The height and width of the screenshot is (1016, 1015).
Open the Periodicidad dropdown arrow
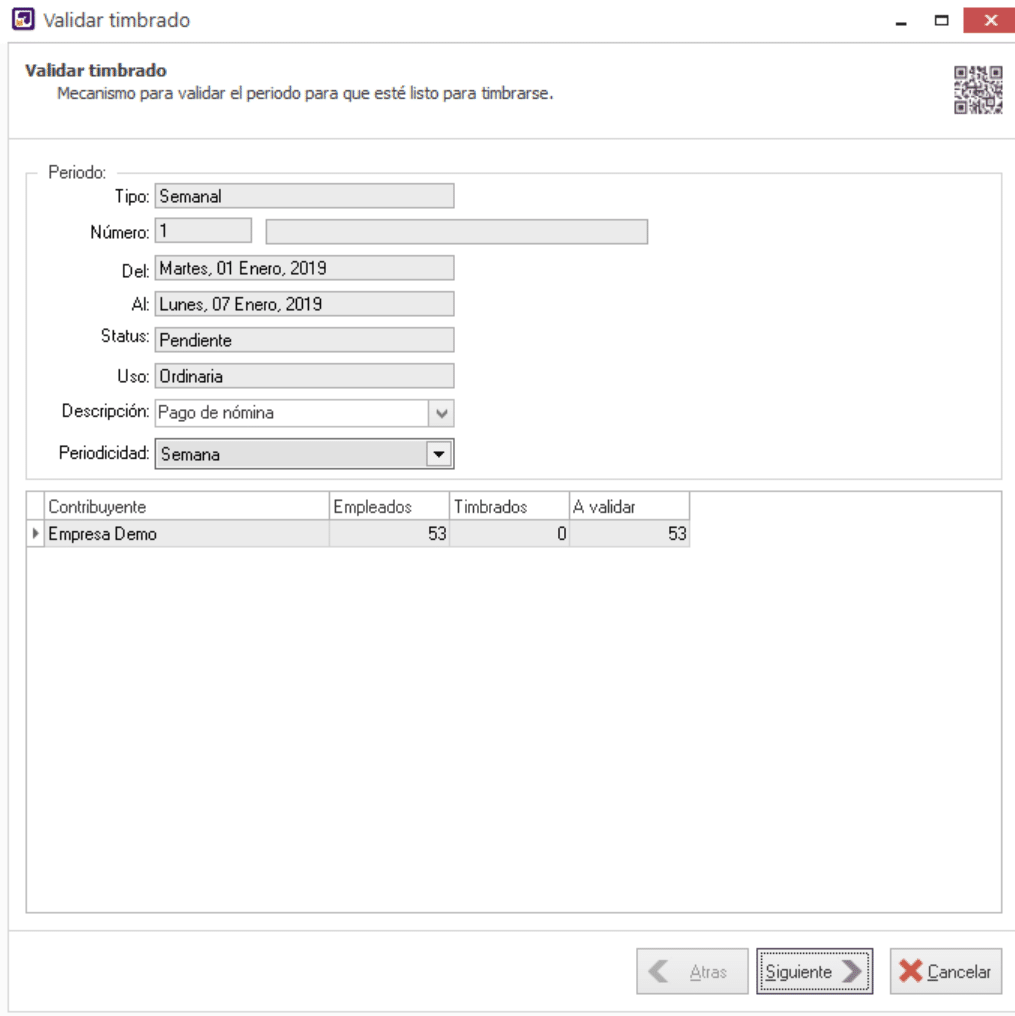[439, 454]
